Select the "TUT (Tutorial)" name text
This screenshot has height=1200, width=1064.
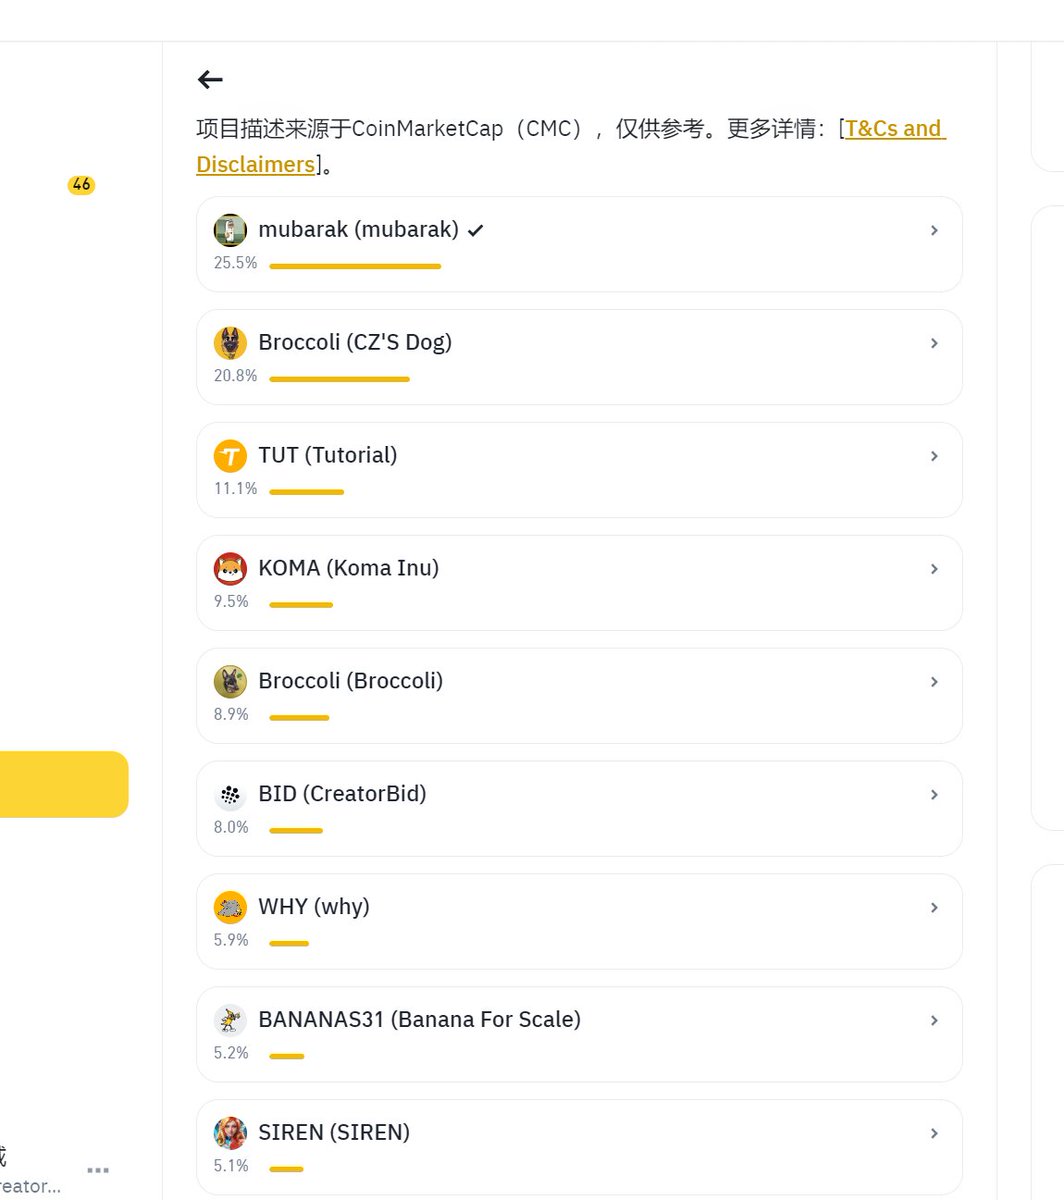[328, 456]
